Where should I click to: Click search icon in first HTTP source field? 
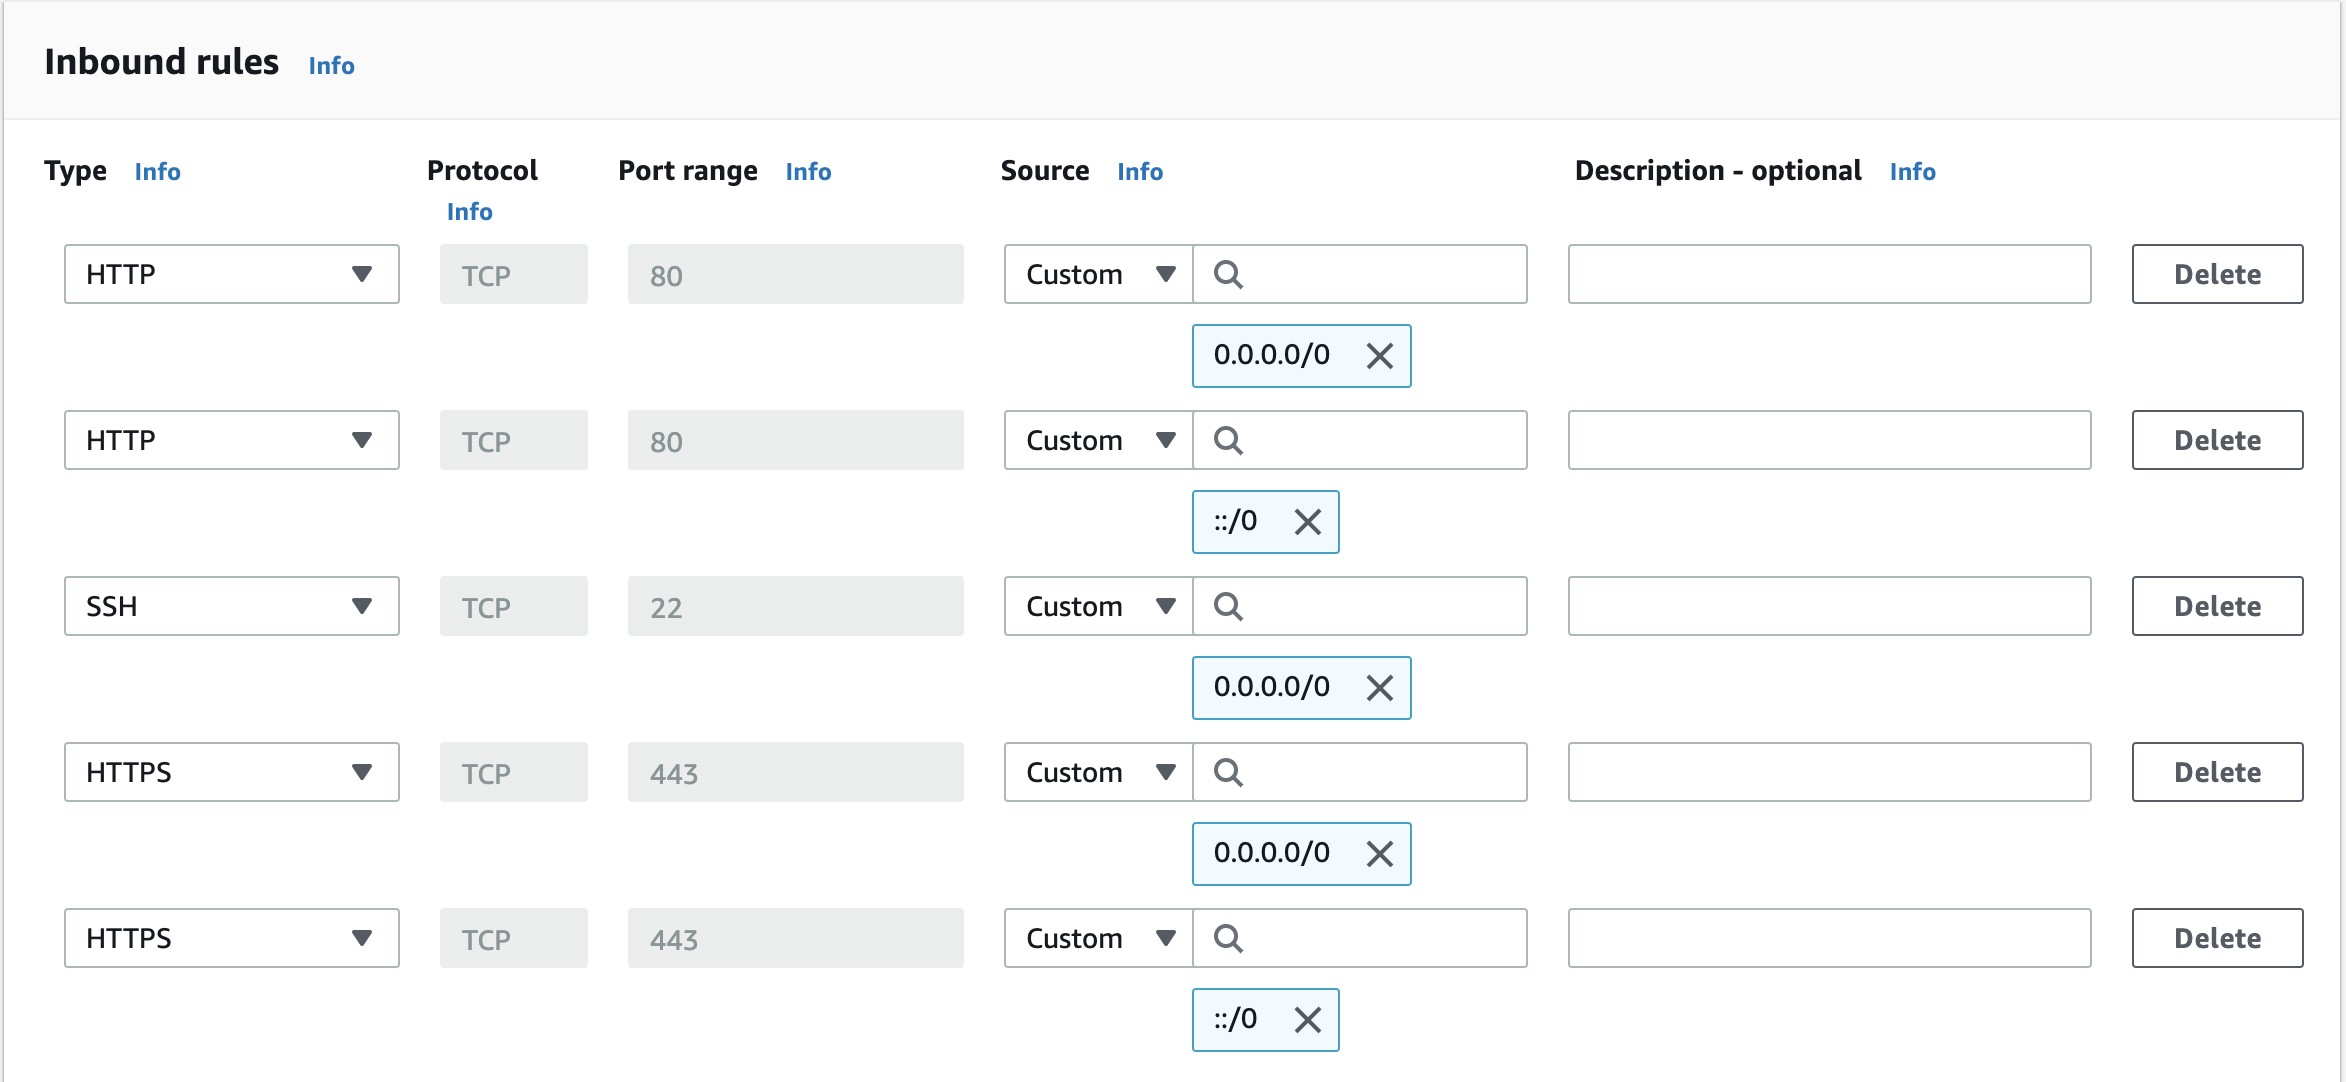tap(1228, 274)
